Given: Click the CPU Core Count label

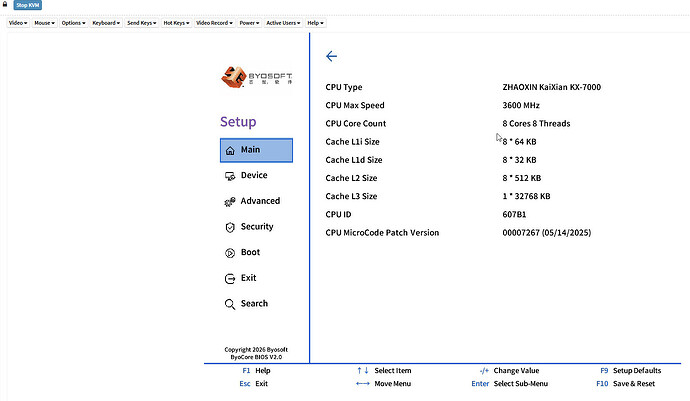Looking at the screenshot, I should tap(356, 124).
